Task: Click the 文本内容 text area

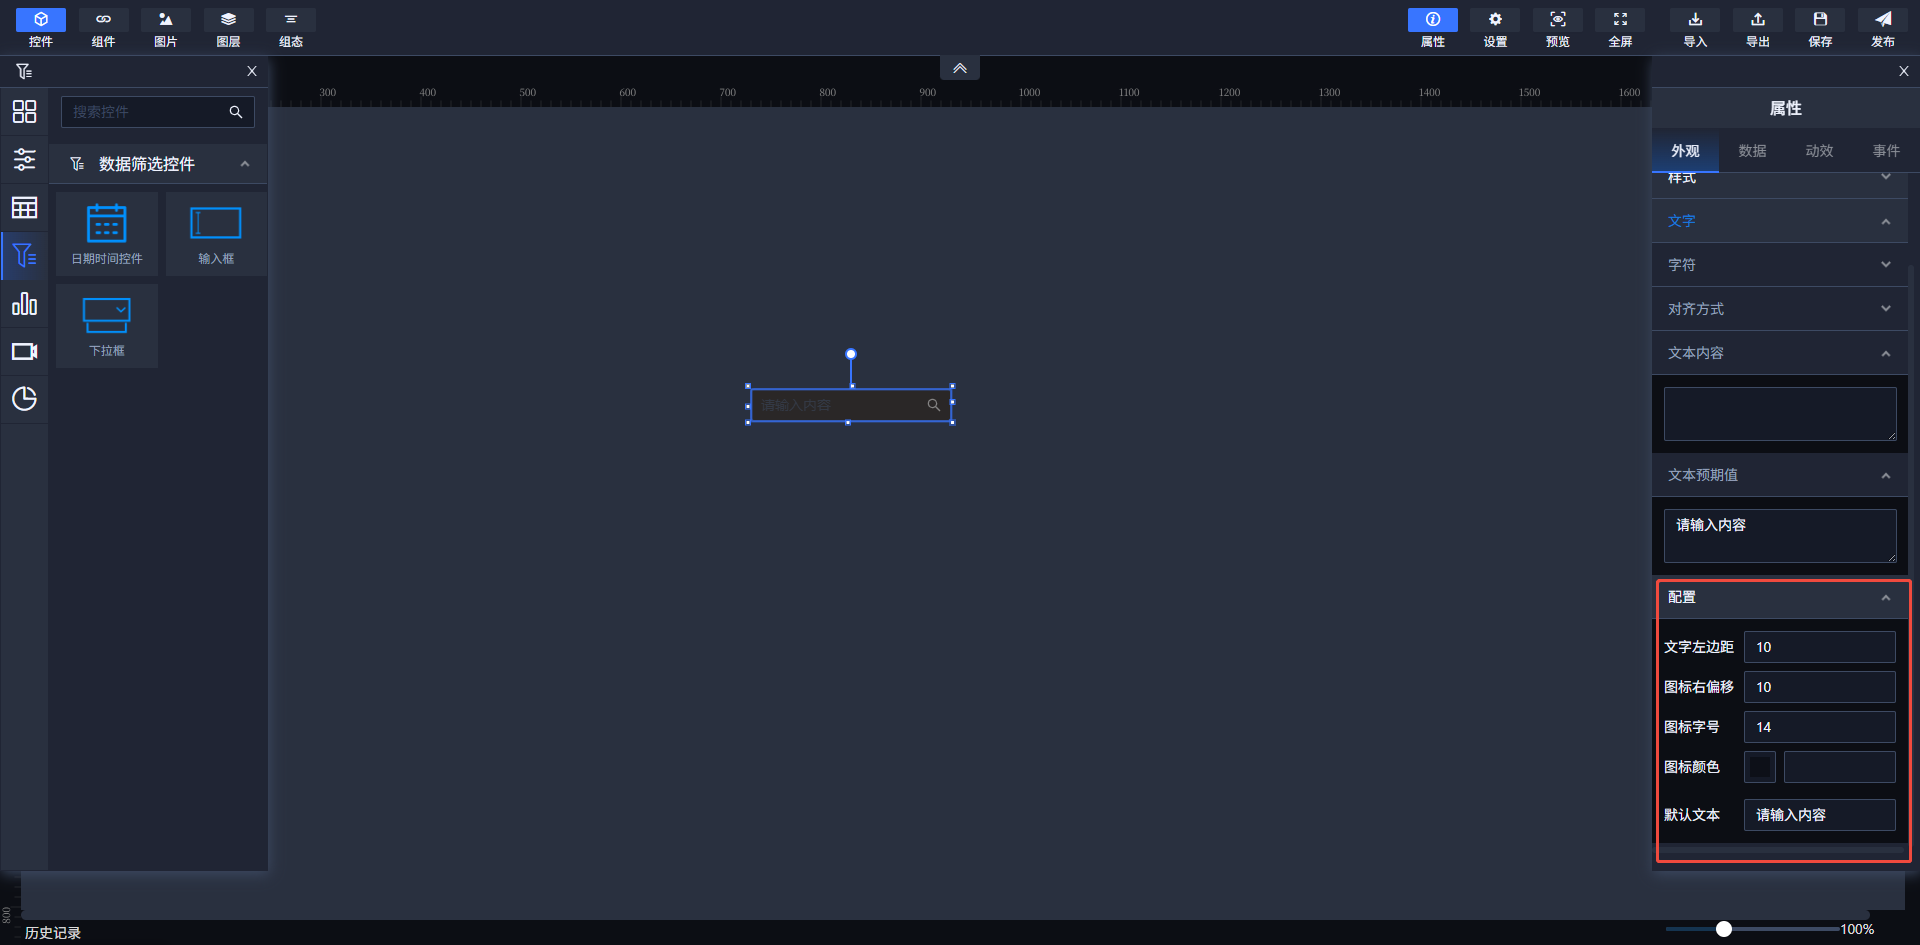Action: 1780,414
